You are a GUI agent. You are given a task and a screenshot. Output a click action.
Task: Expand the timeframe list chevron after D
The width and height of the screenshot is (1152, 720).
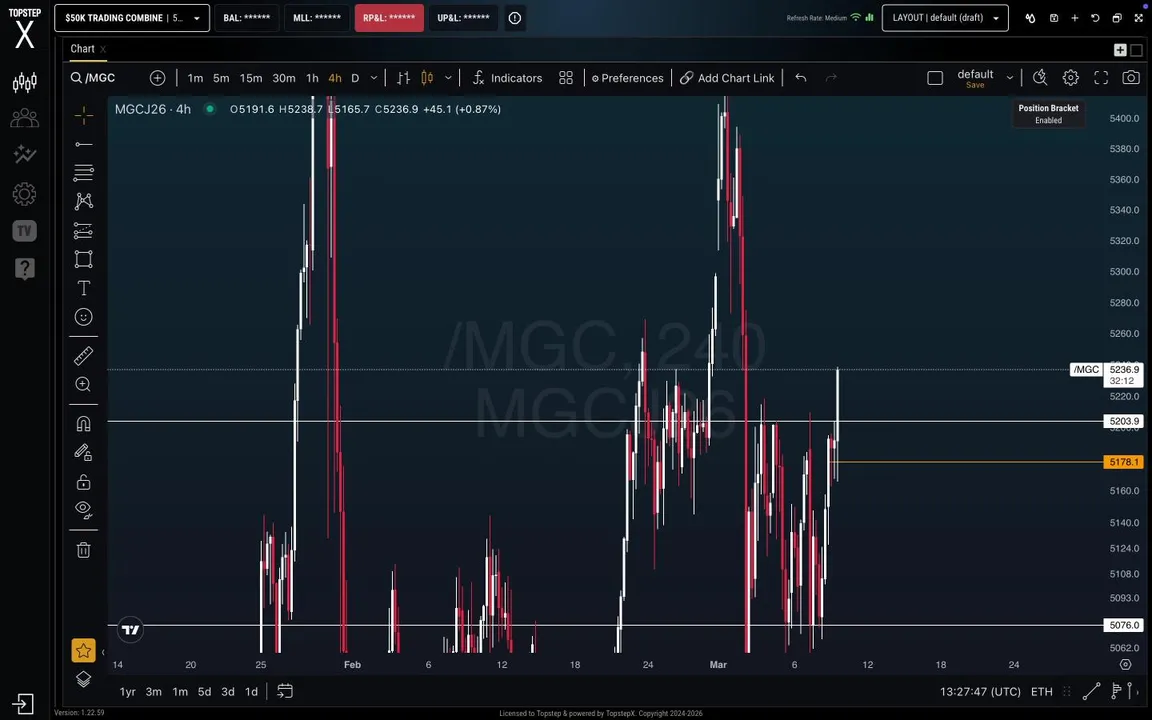(374, 78)
